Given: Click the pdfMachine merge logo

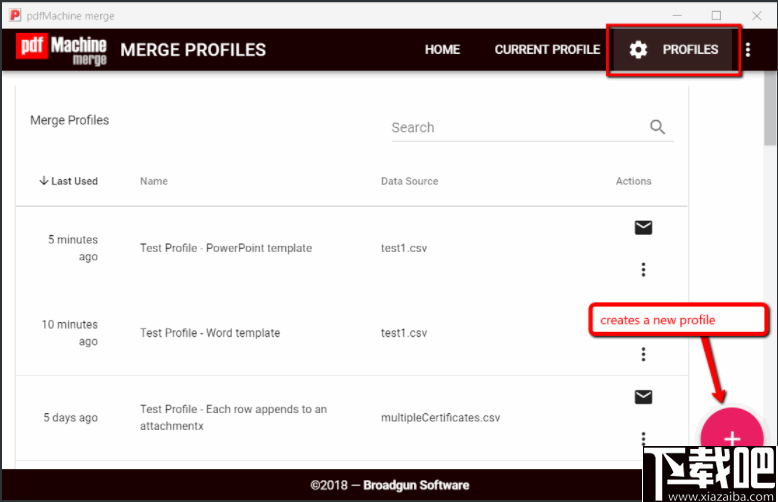Looking at the screenshot, I should tap(62, 50).
